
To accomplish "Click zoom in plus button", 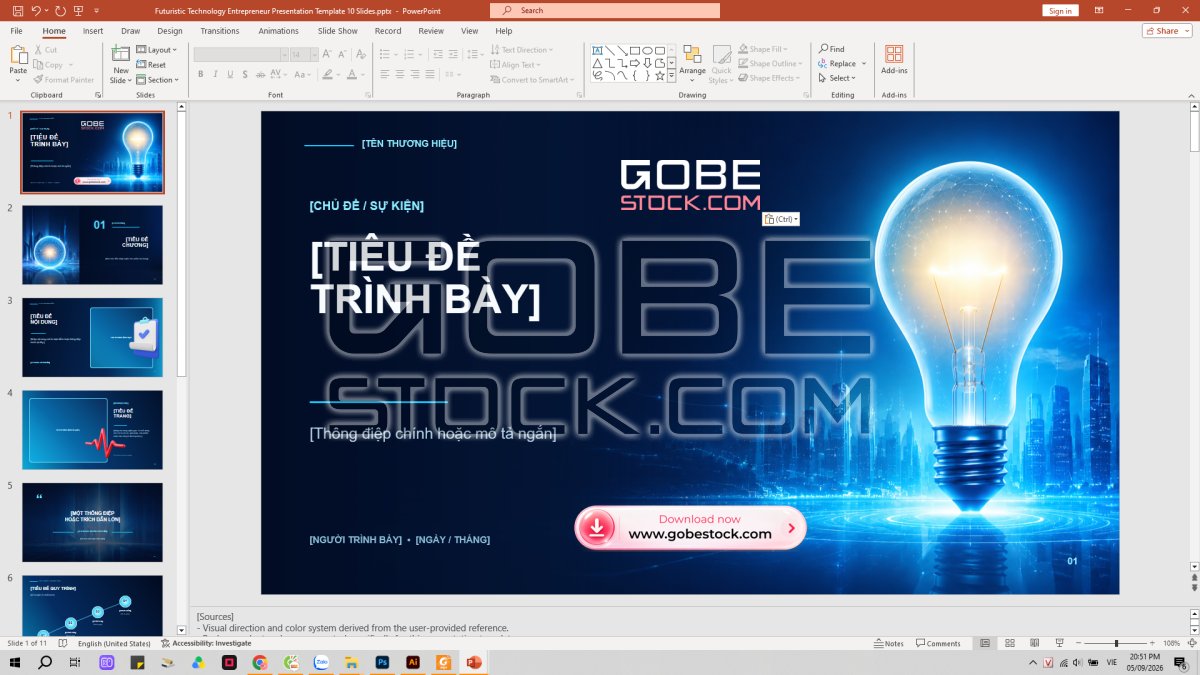I will click(x=1152, y=643).
